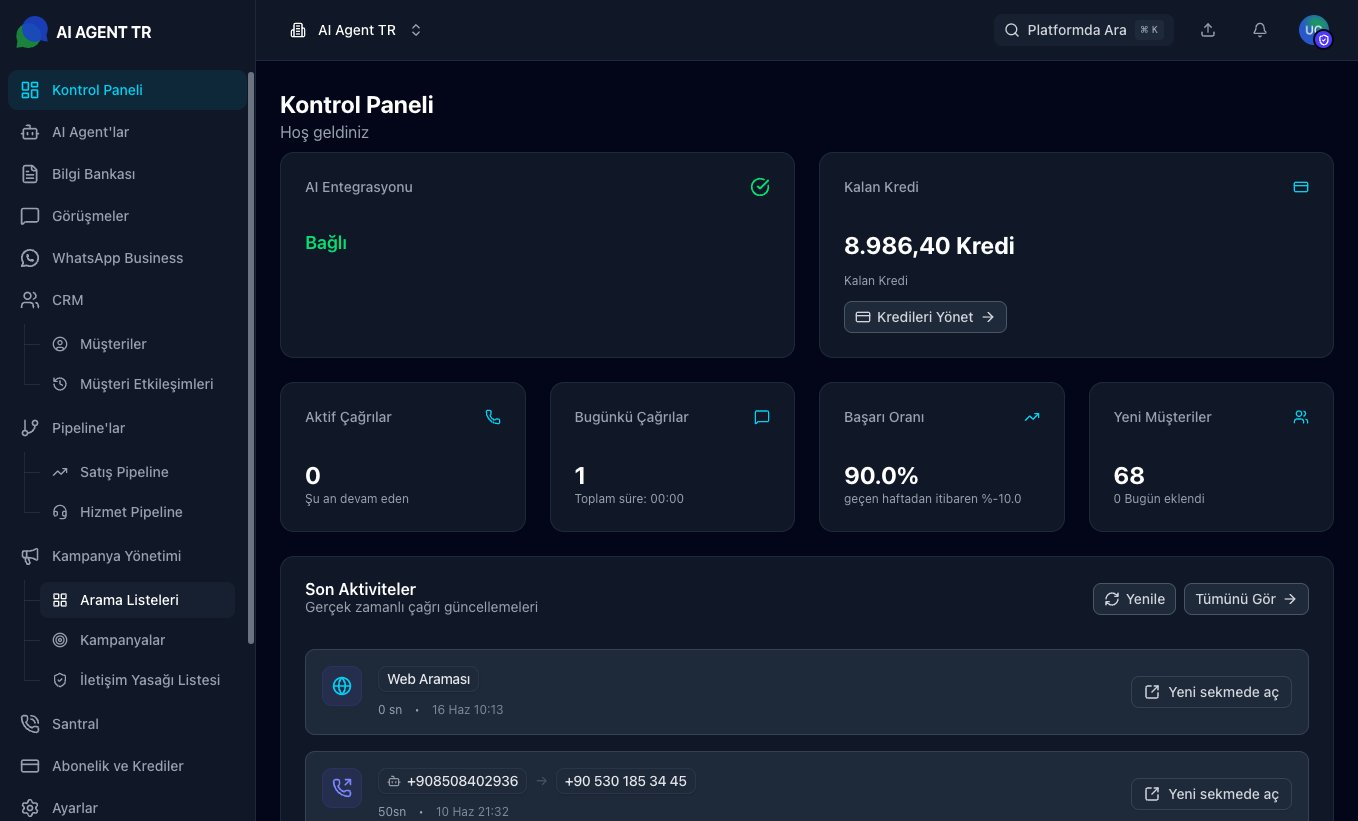
Task: Click Kredileri Yönet button
Action: point(925,317)
